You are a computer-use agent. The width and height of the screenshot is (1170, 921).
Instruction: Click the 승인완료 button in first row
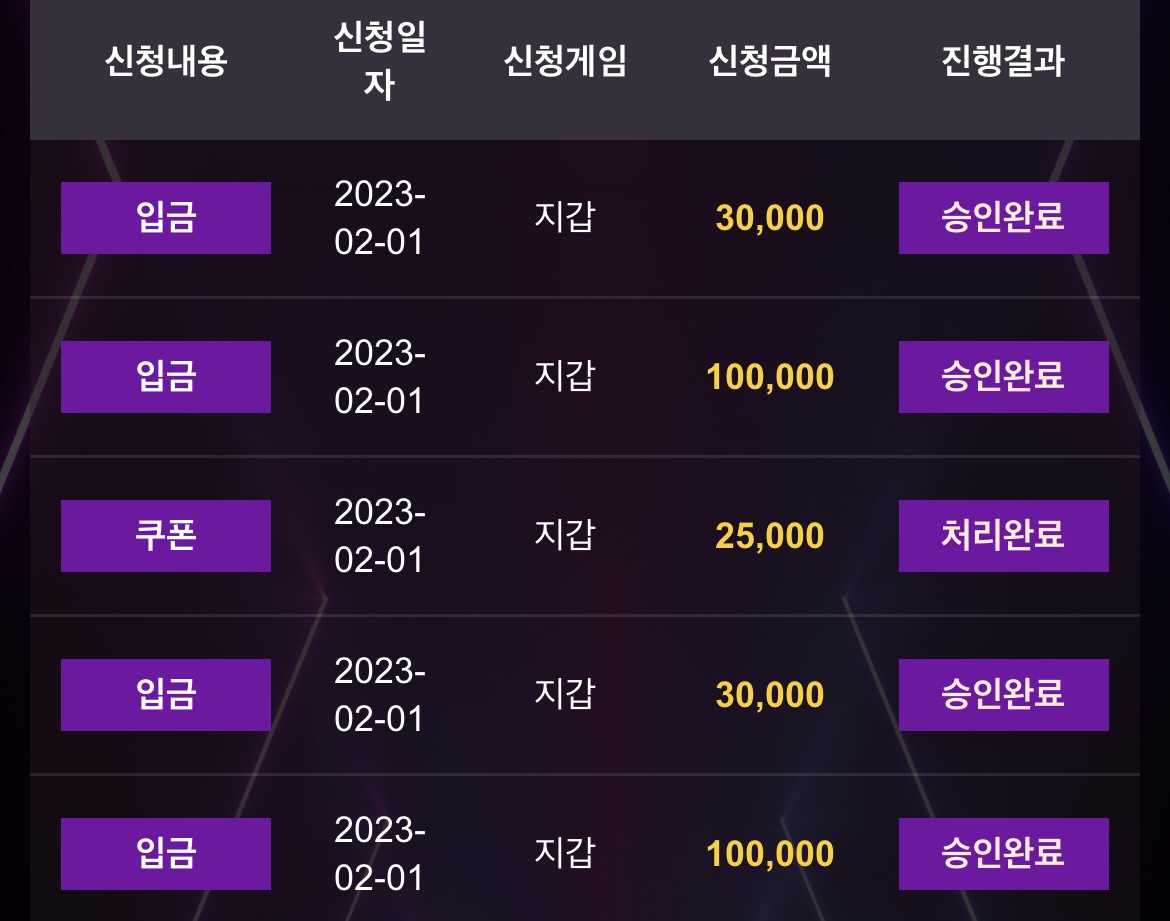coord(1004,218)
